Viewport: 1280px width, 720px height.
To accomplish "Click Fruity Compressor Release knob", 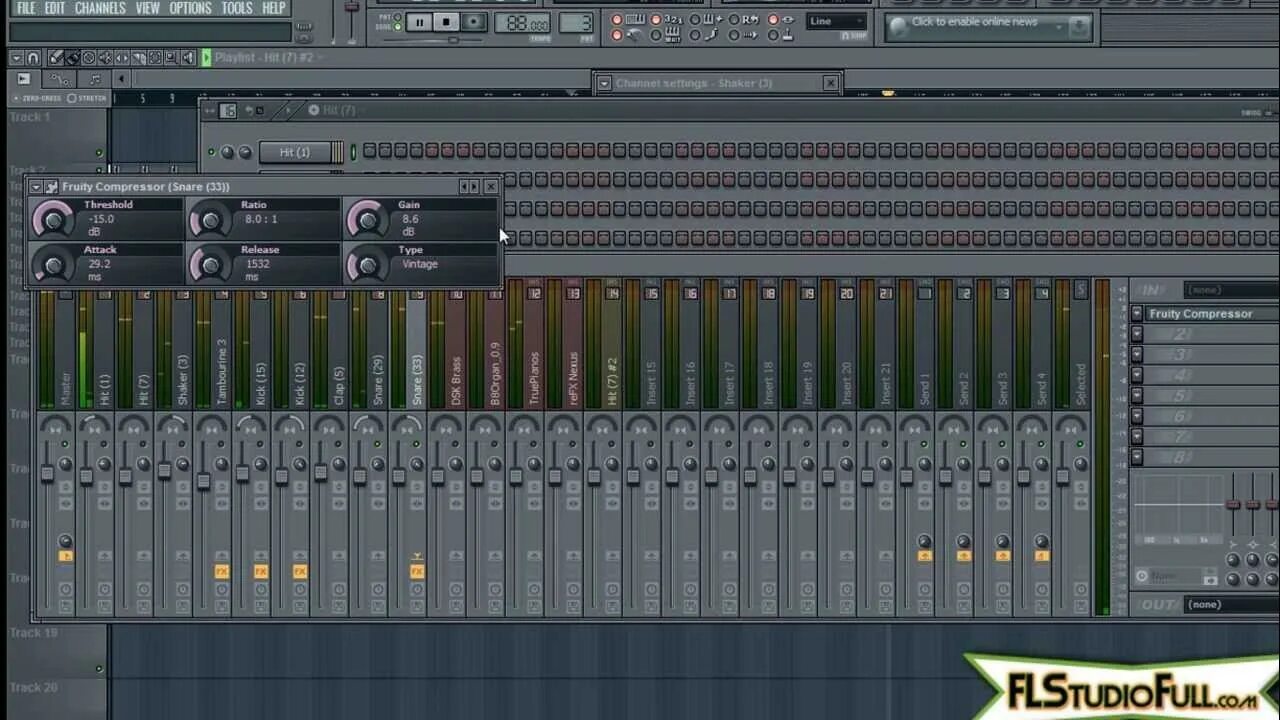I will 210,264.
